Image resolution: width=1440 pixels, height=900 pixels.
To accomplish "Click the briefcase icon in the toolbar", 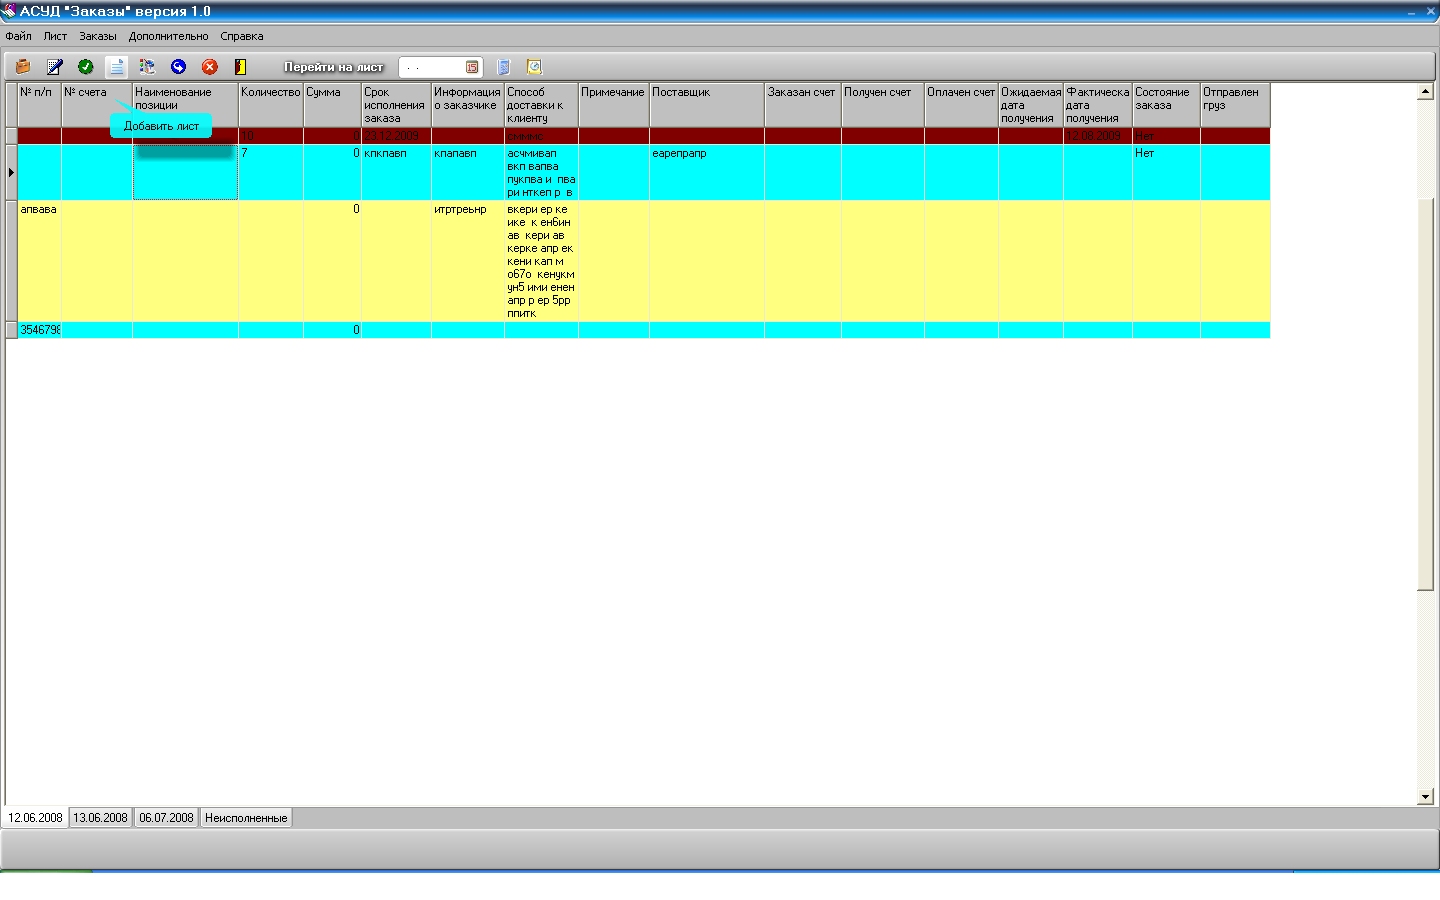I will click(x=23, y=67).
